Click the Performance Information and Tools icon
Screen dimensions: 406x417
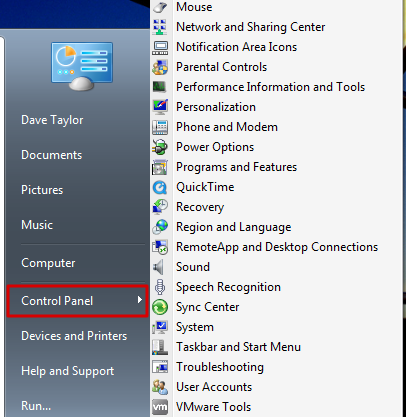click(x=160, y=87)
